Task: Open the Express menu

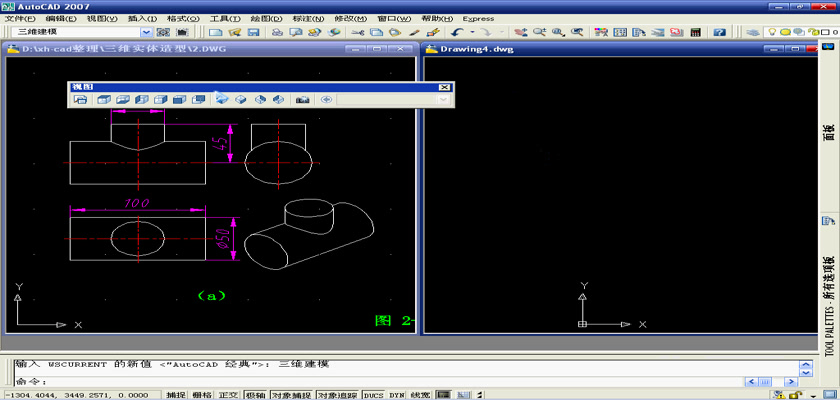Action: (x=478, y=19)
